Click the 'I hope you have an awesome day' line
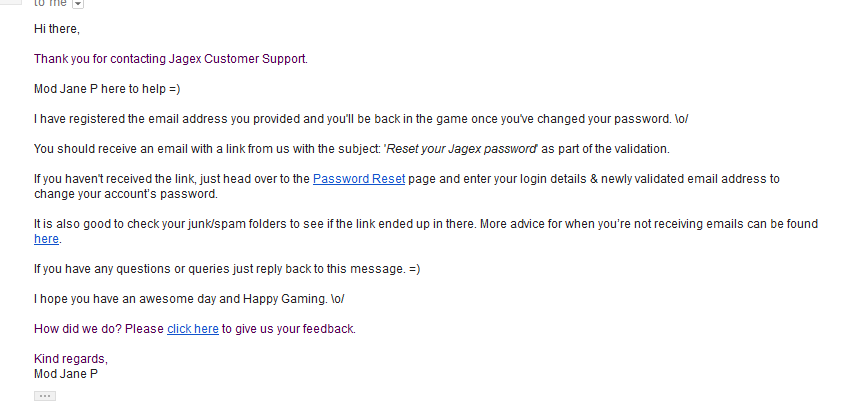 [189, 299]
